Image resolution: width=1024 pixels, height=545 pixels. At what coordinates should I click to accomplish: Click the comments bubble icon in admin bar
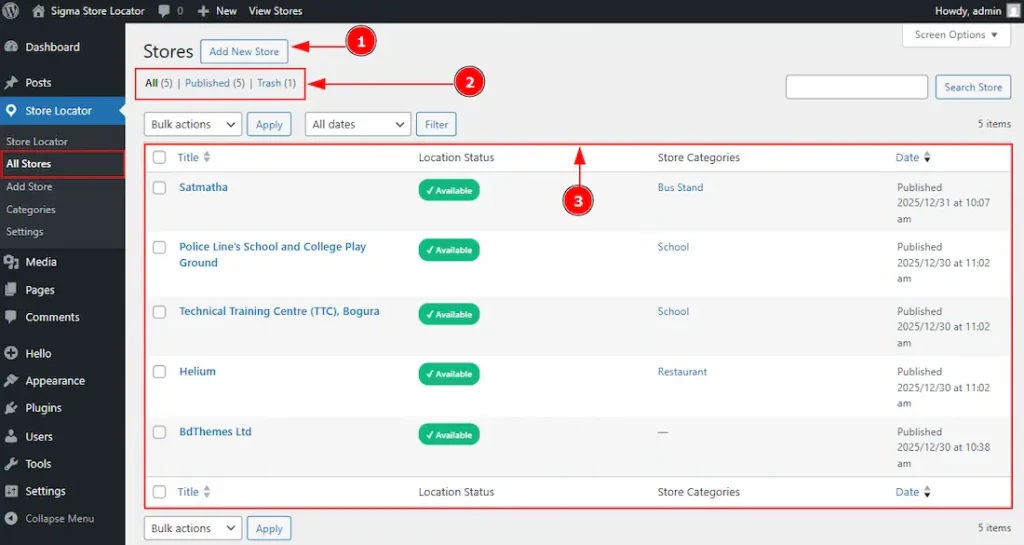click(x=164, y=11)
